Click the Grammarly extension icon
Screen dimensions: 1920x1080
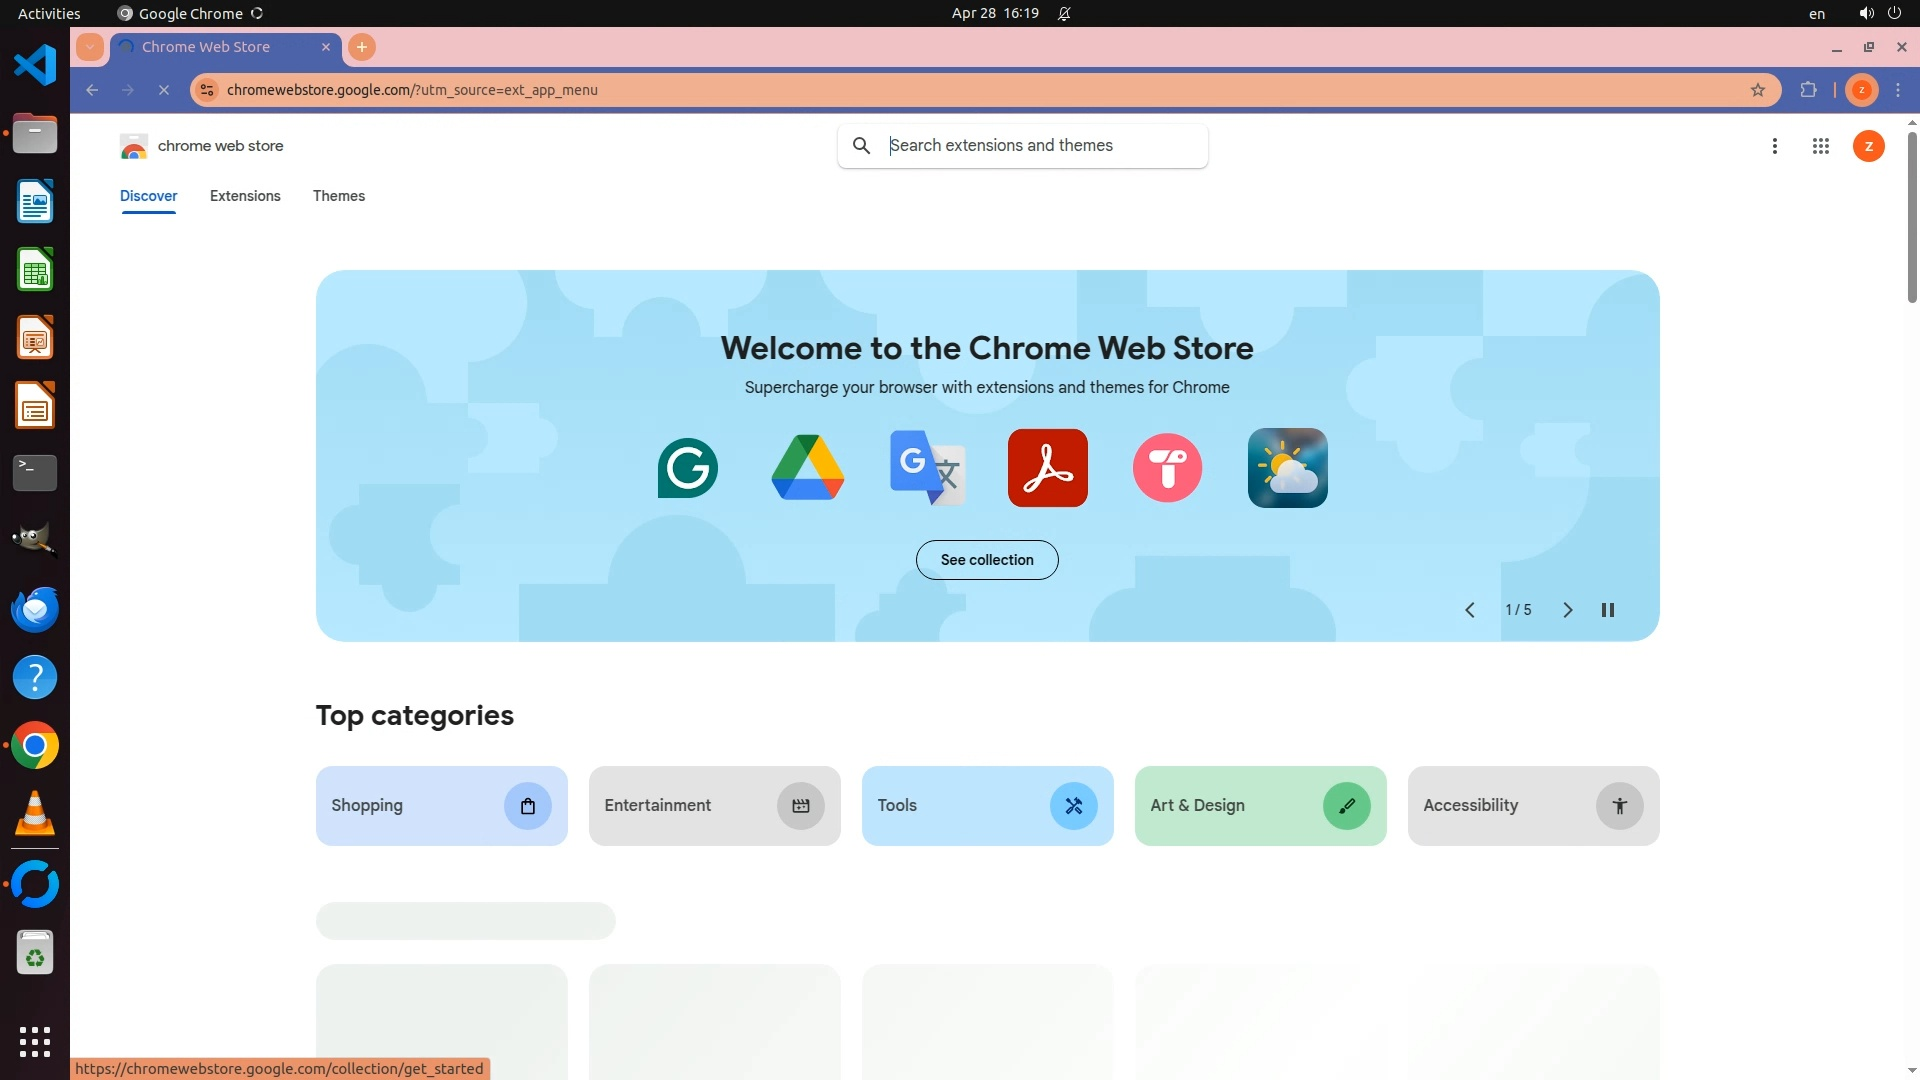coord(687,468)
